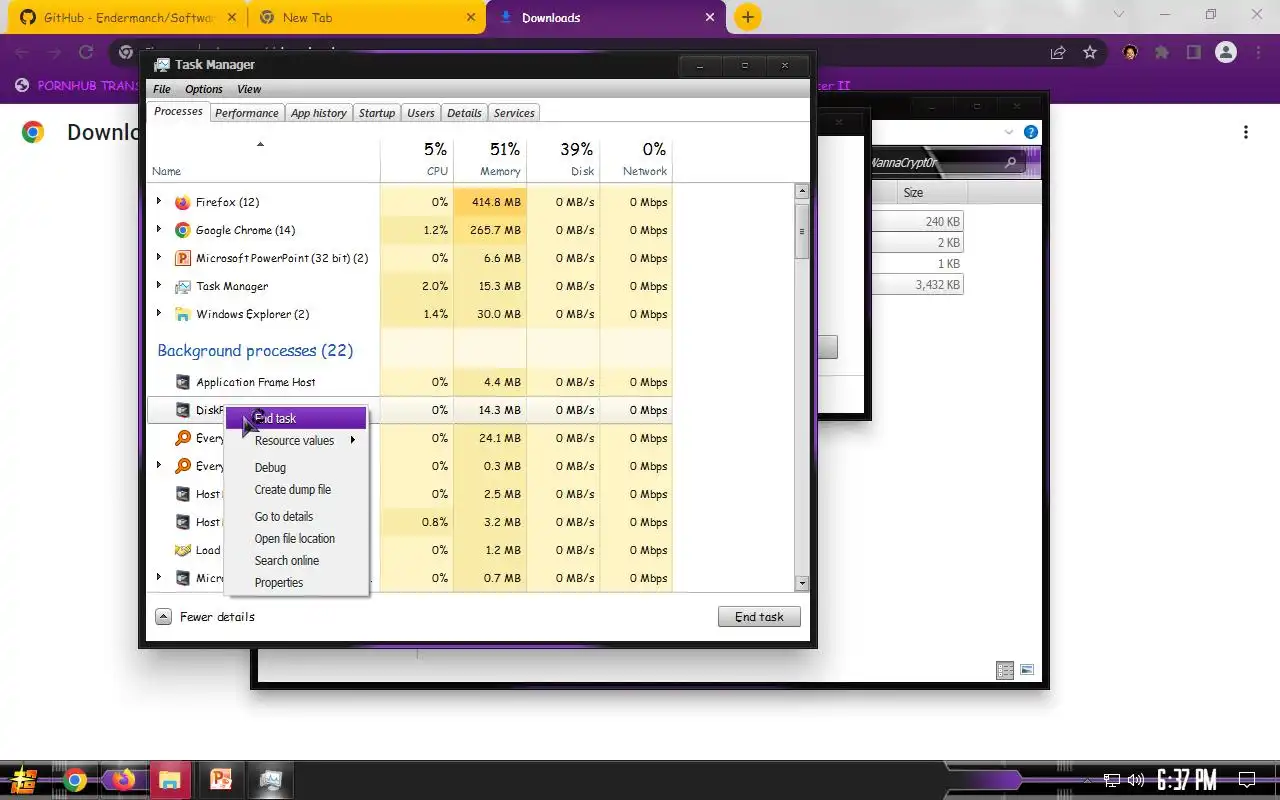The image size is (1280, 800).
Task: Open the Resource values submenu
Action: [296, 440]
